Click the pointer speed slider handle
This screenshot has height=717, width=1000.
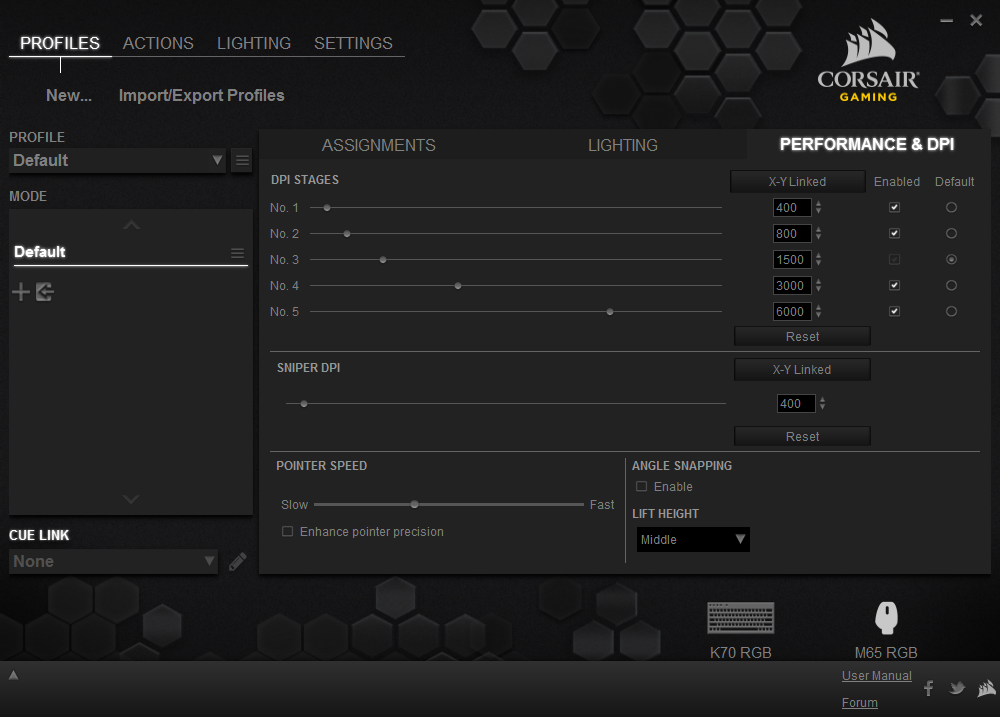[415, 505]
